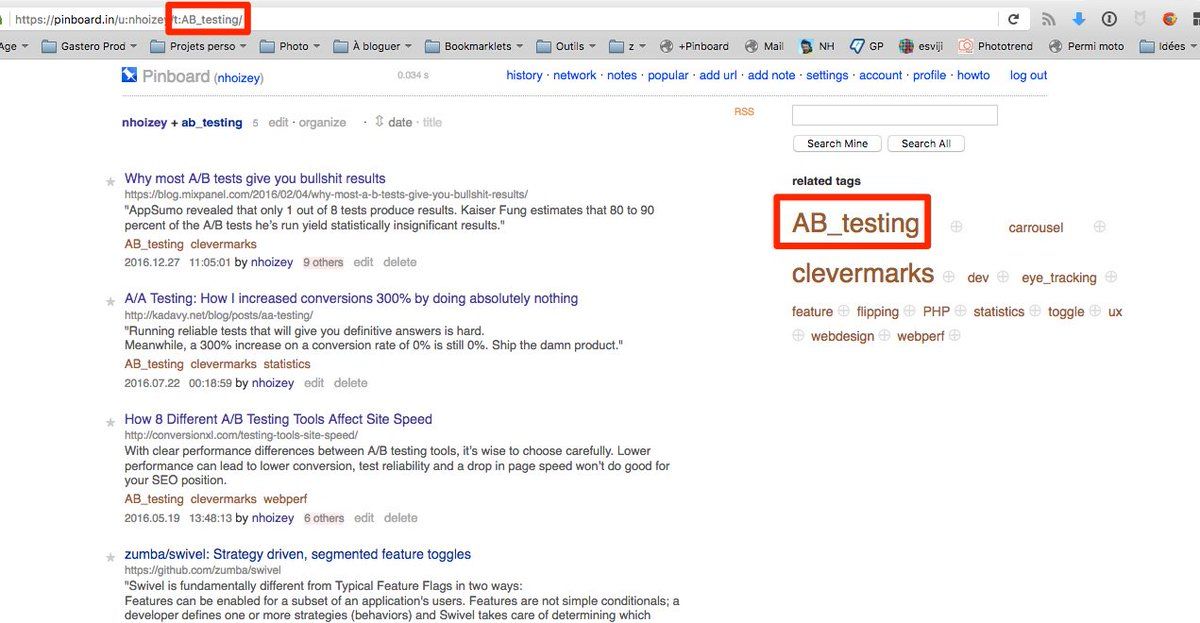Click the blue download arrow icon

[1079, 19]
